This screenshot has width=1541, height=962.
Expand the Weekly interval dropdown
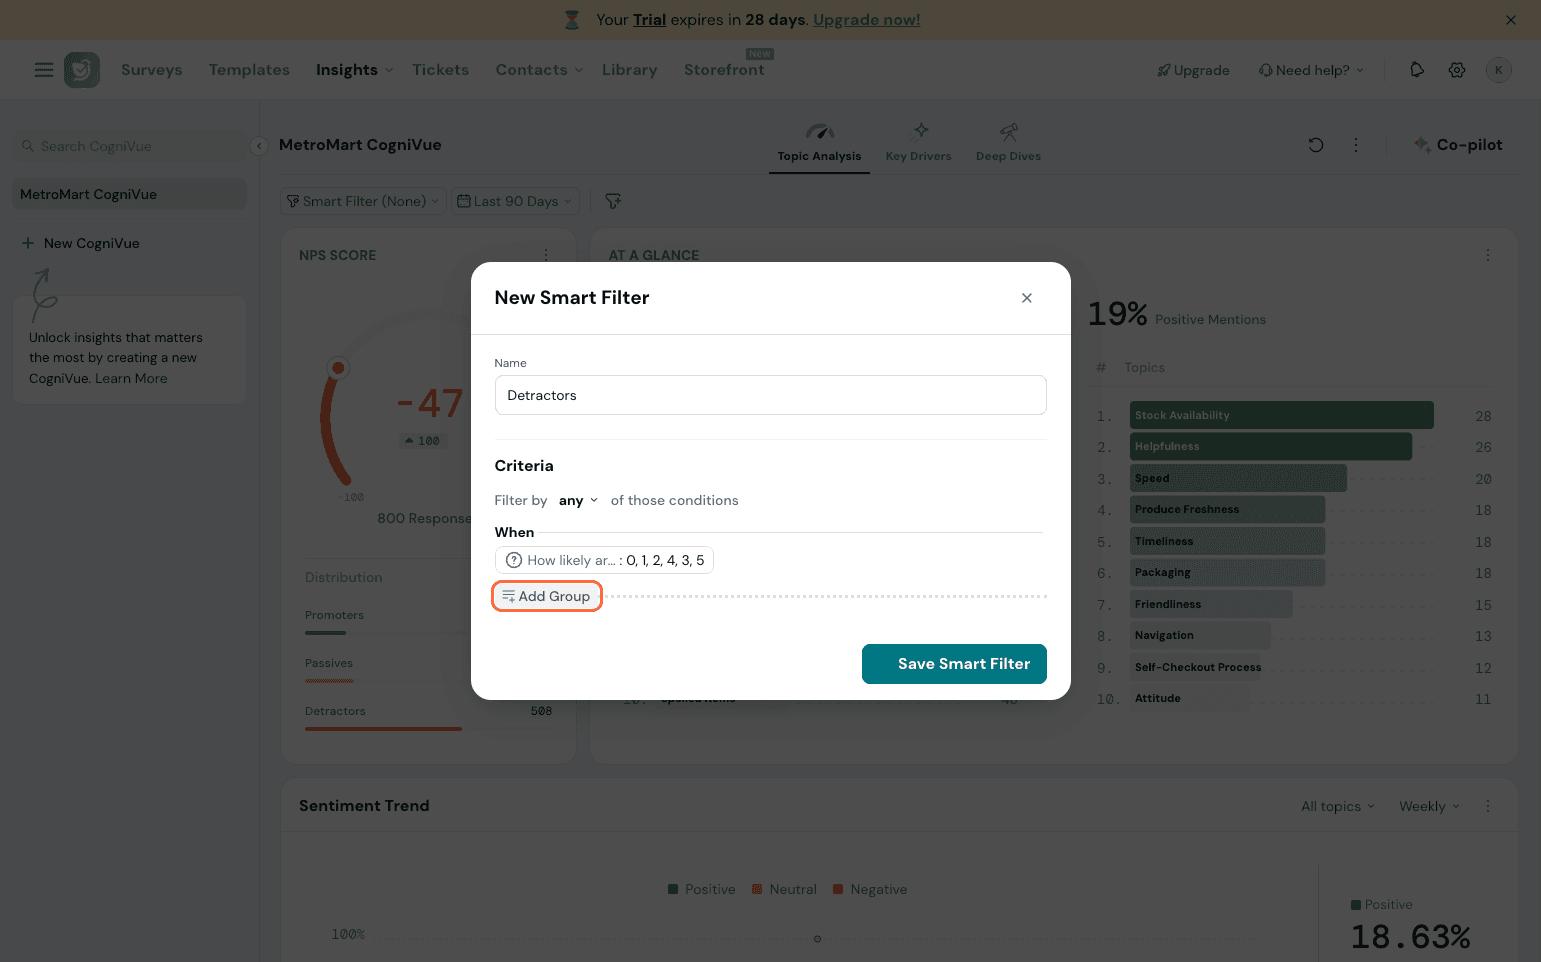pyautogui.click(x=1429, y=807)
